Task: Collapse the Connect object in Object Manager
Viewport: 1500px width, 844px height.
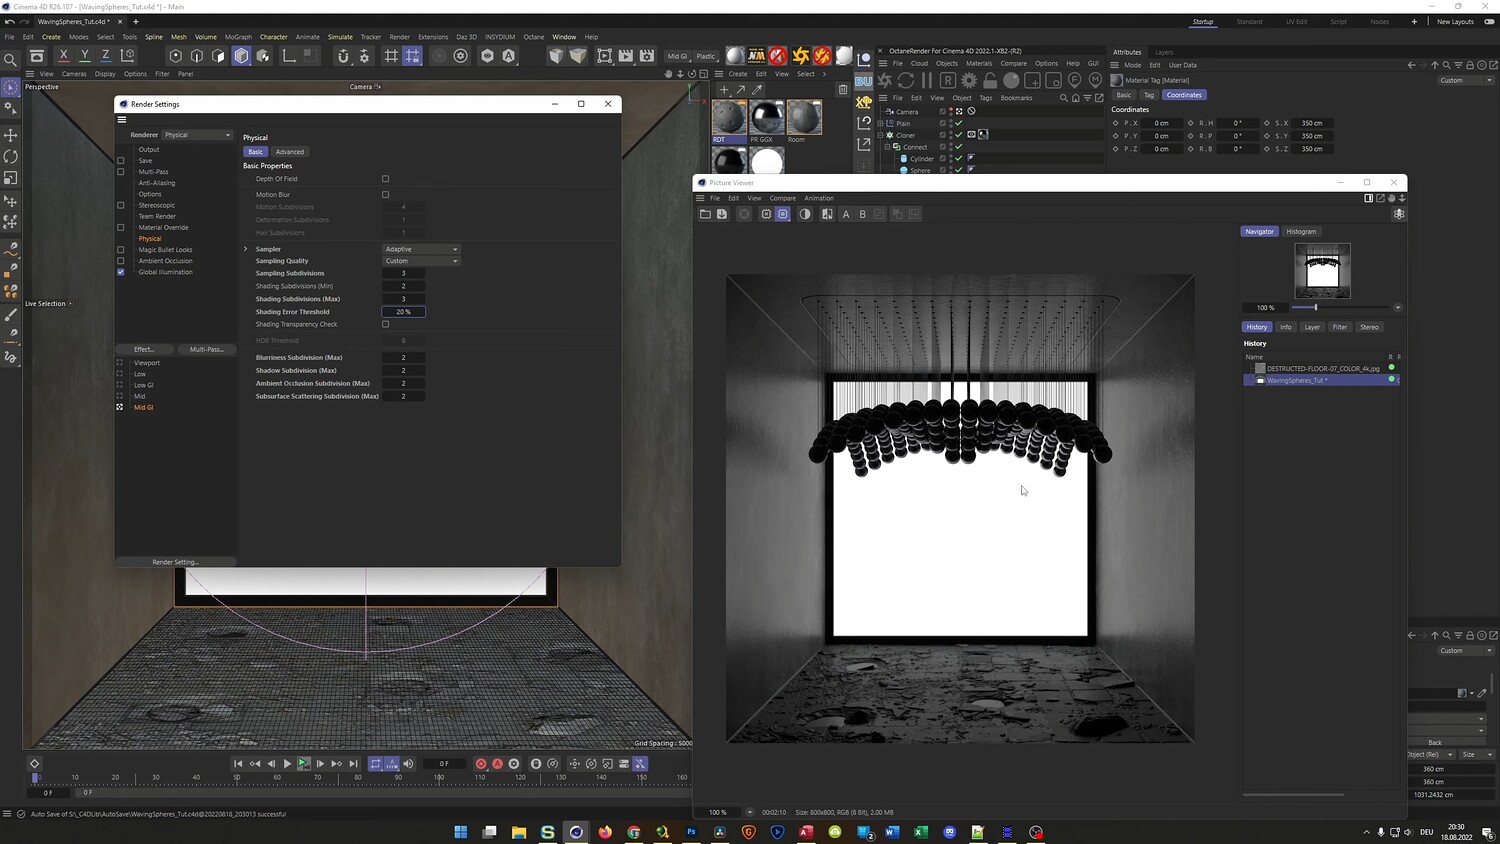Action: pyautogui.click(x=888, y=147)
